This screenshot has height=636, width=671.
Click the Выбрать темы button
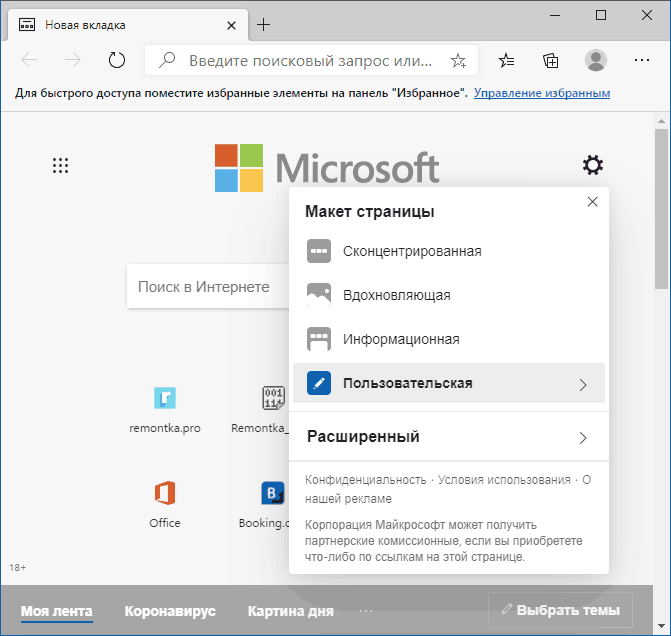tap(560, 610)
